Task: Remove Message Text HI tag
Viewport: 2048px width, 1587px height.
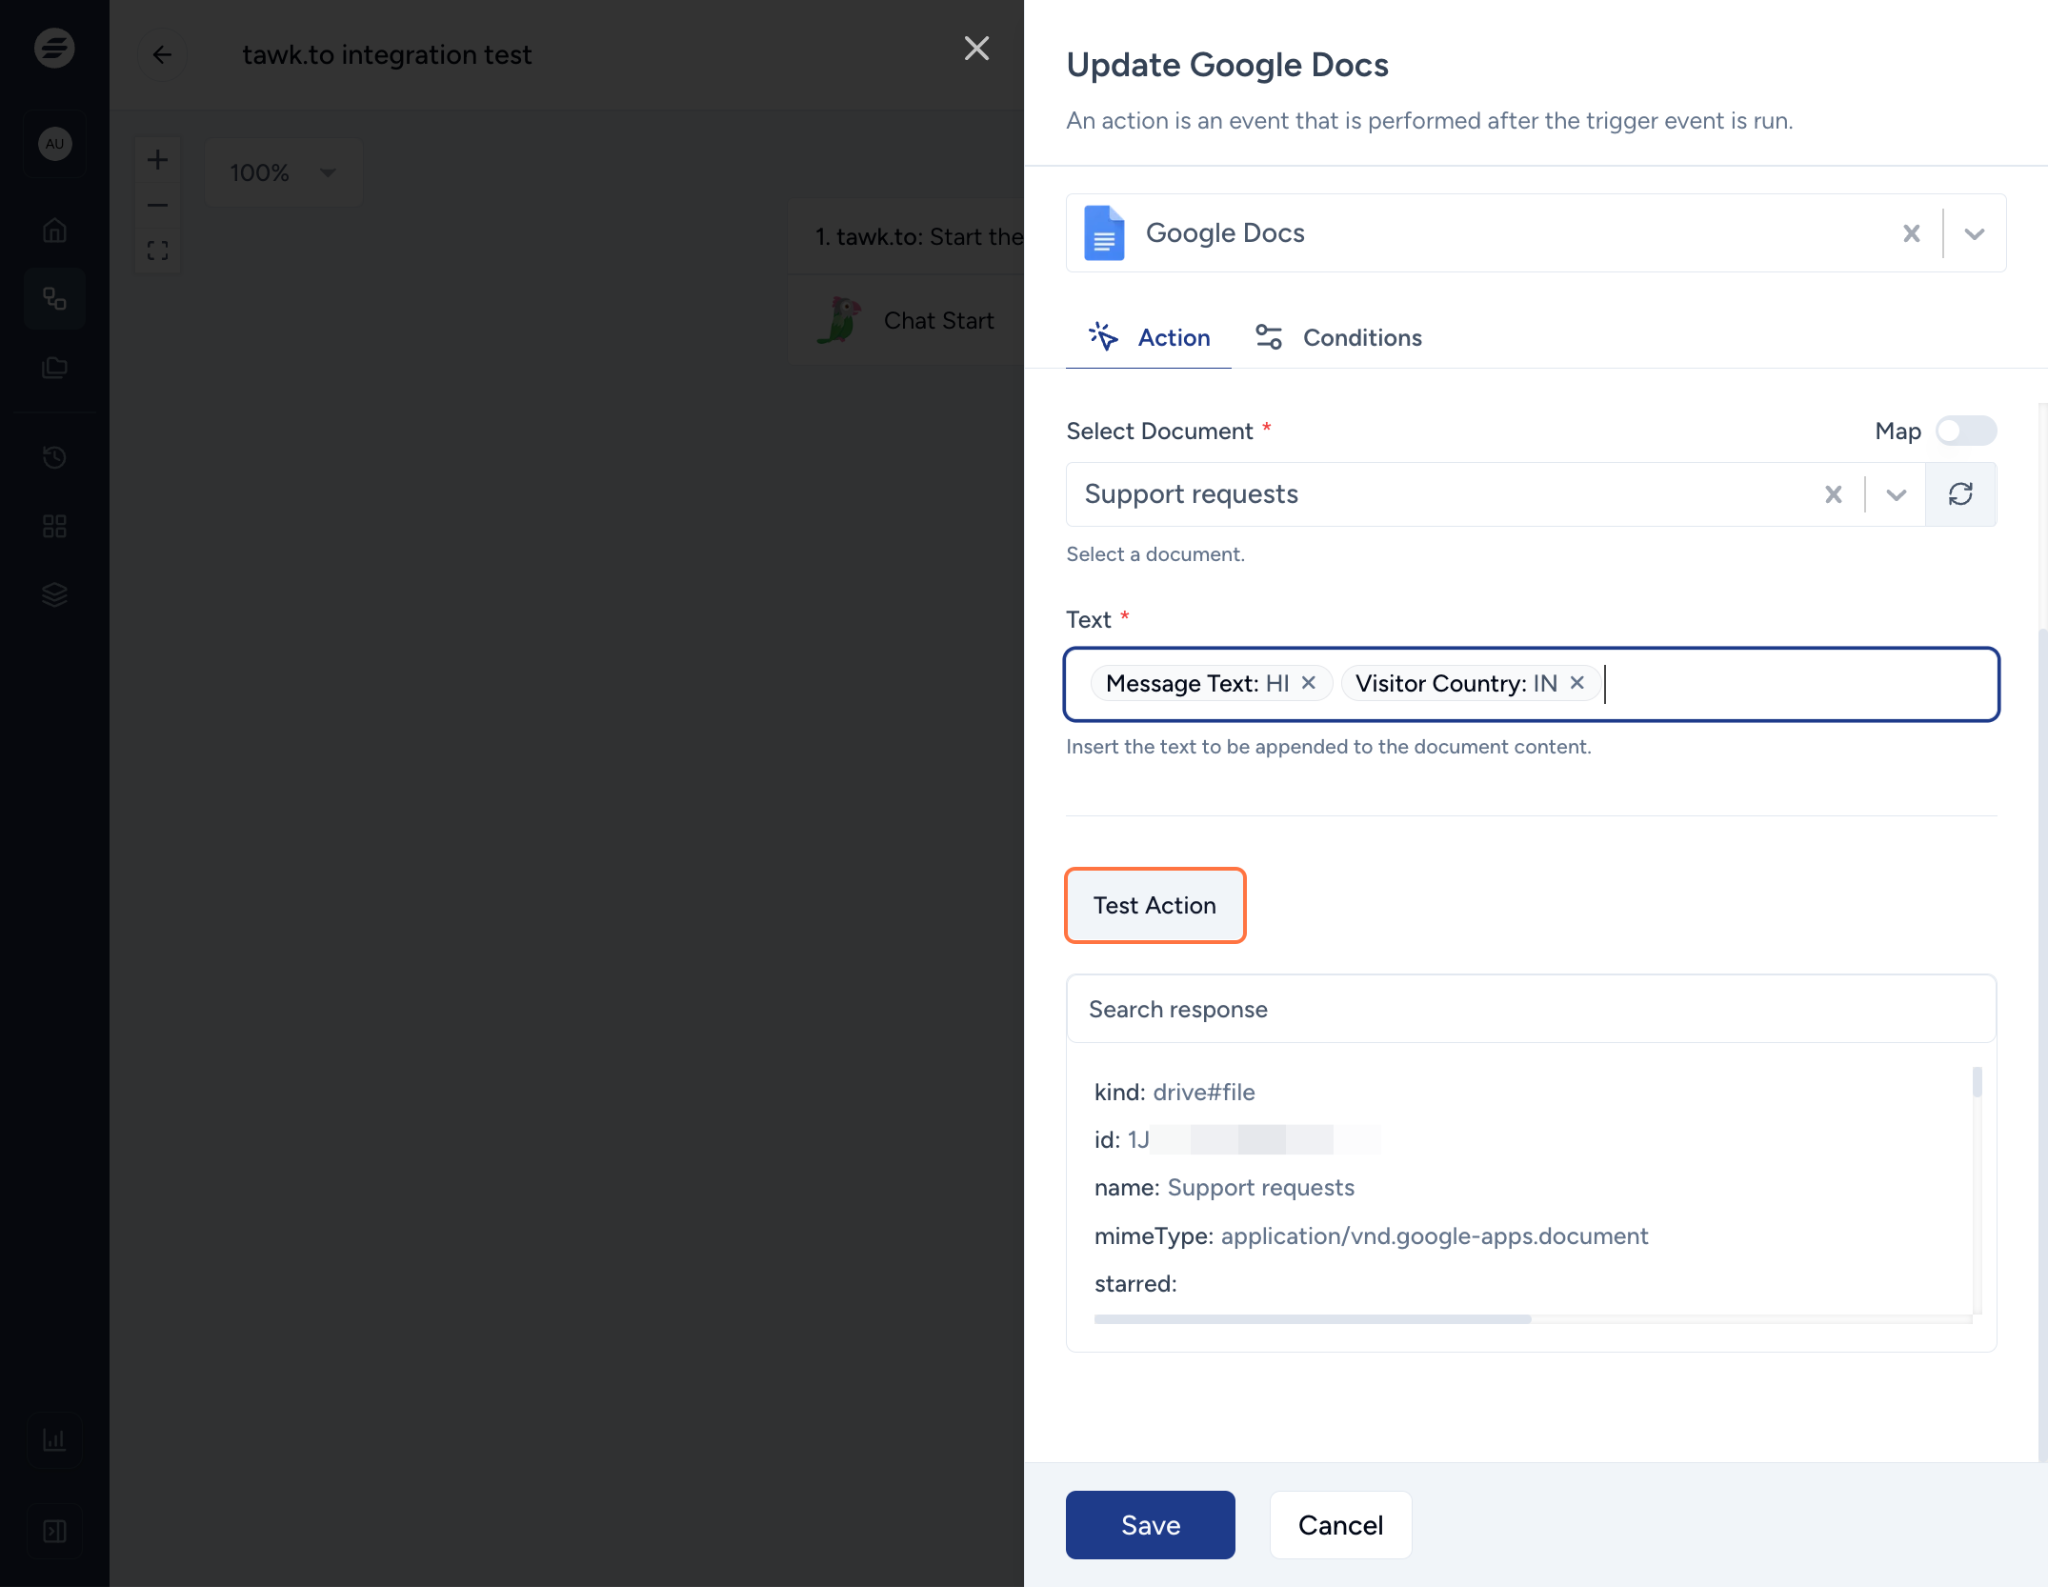Action: (x=1308, y=683)
